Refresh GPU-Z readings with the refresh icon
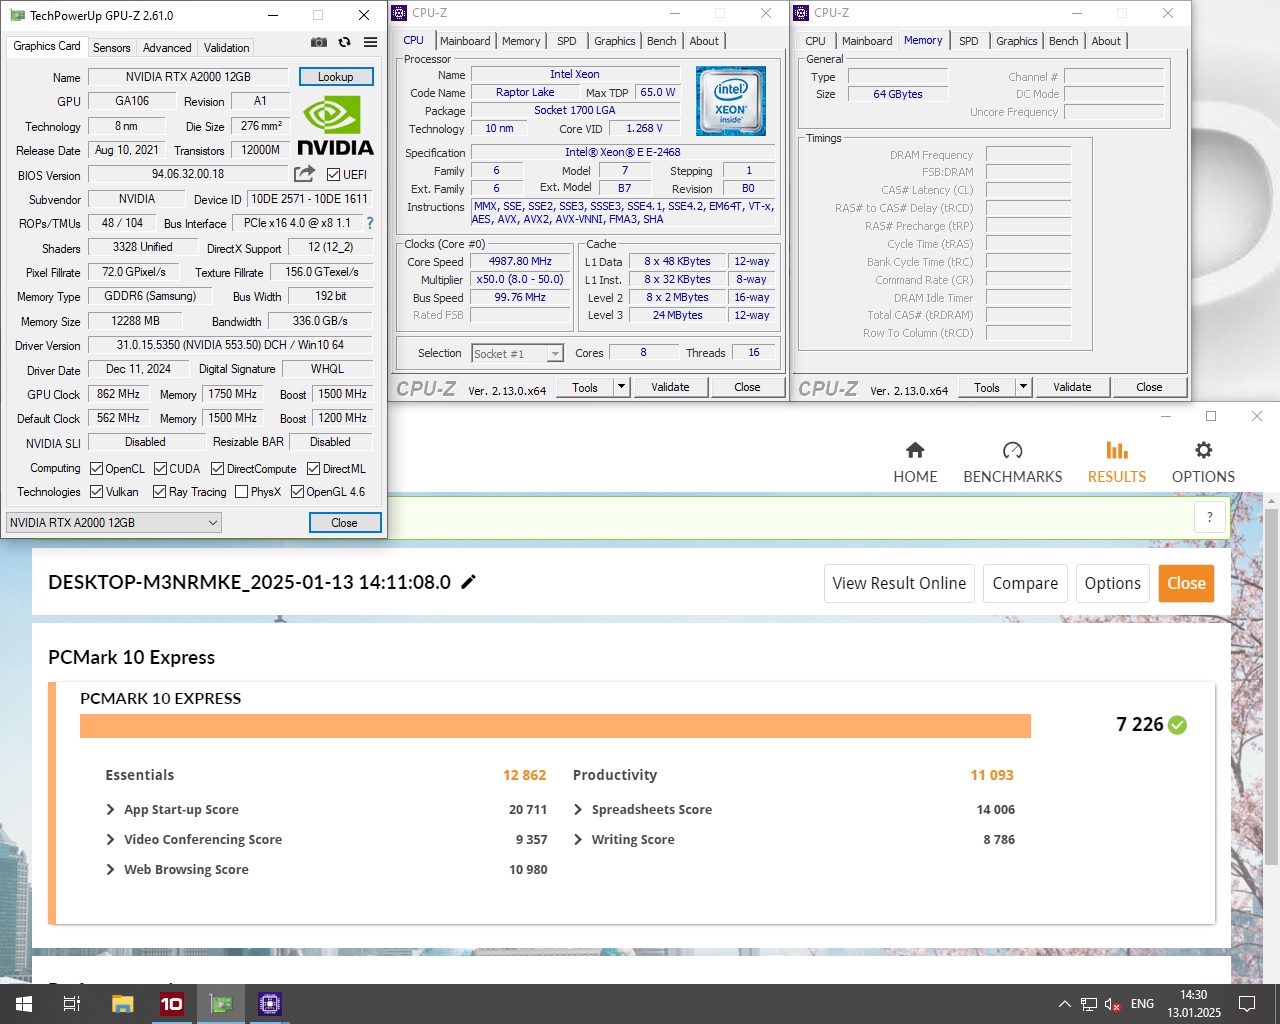 (344, 43)
